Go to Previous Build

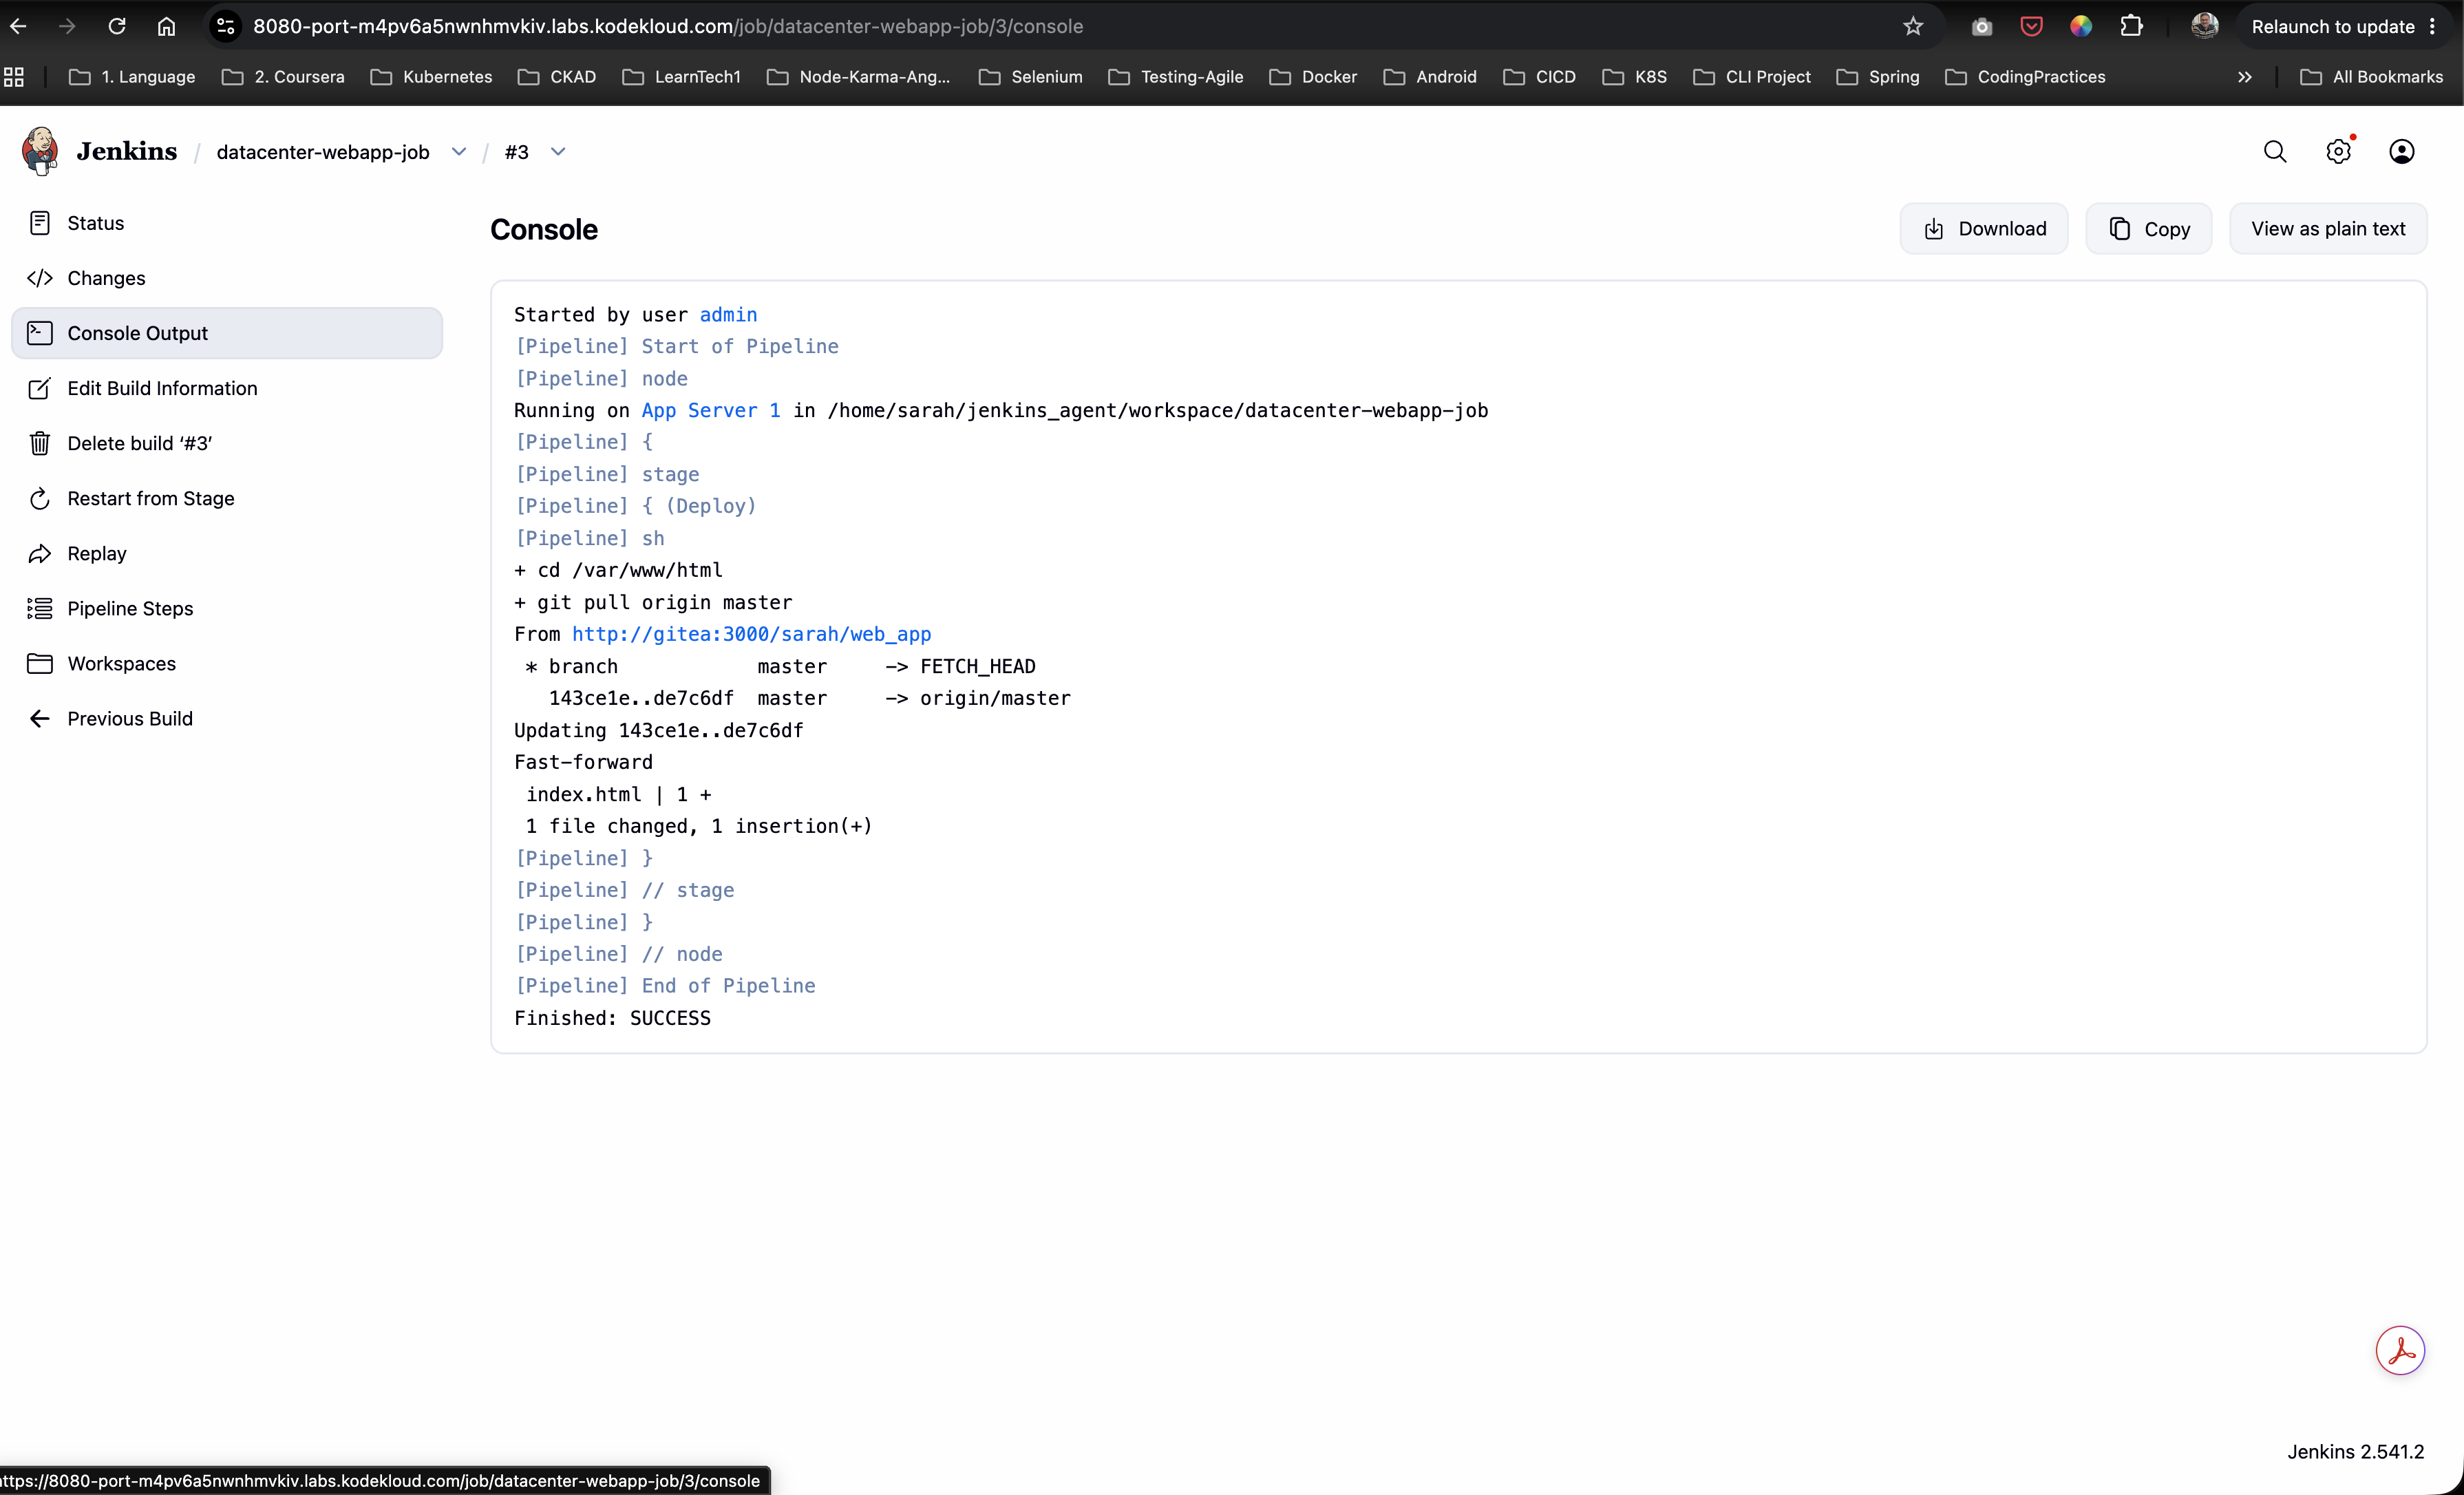pos(227,718)
